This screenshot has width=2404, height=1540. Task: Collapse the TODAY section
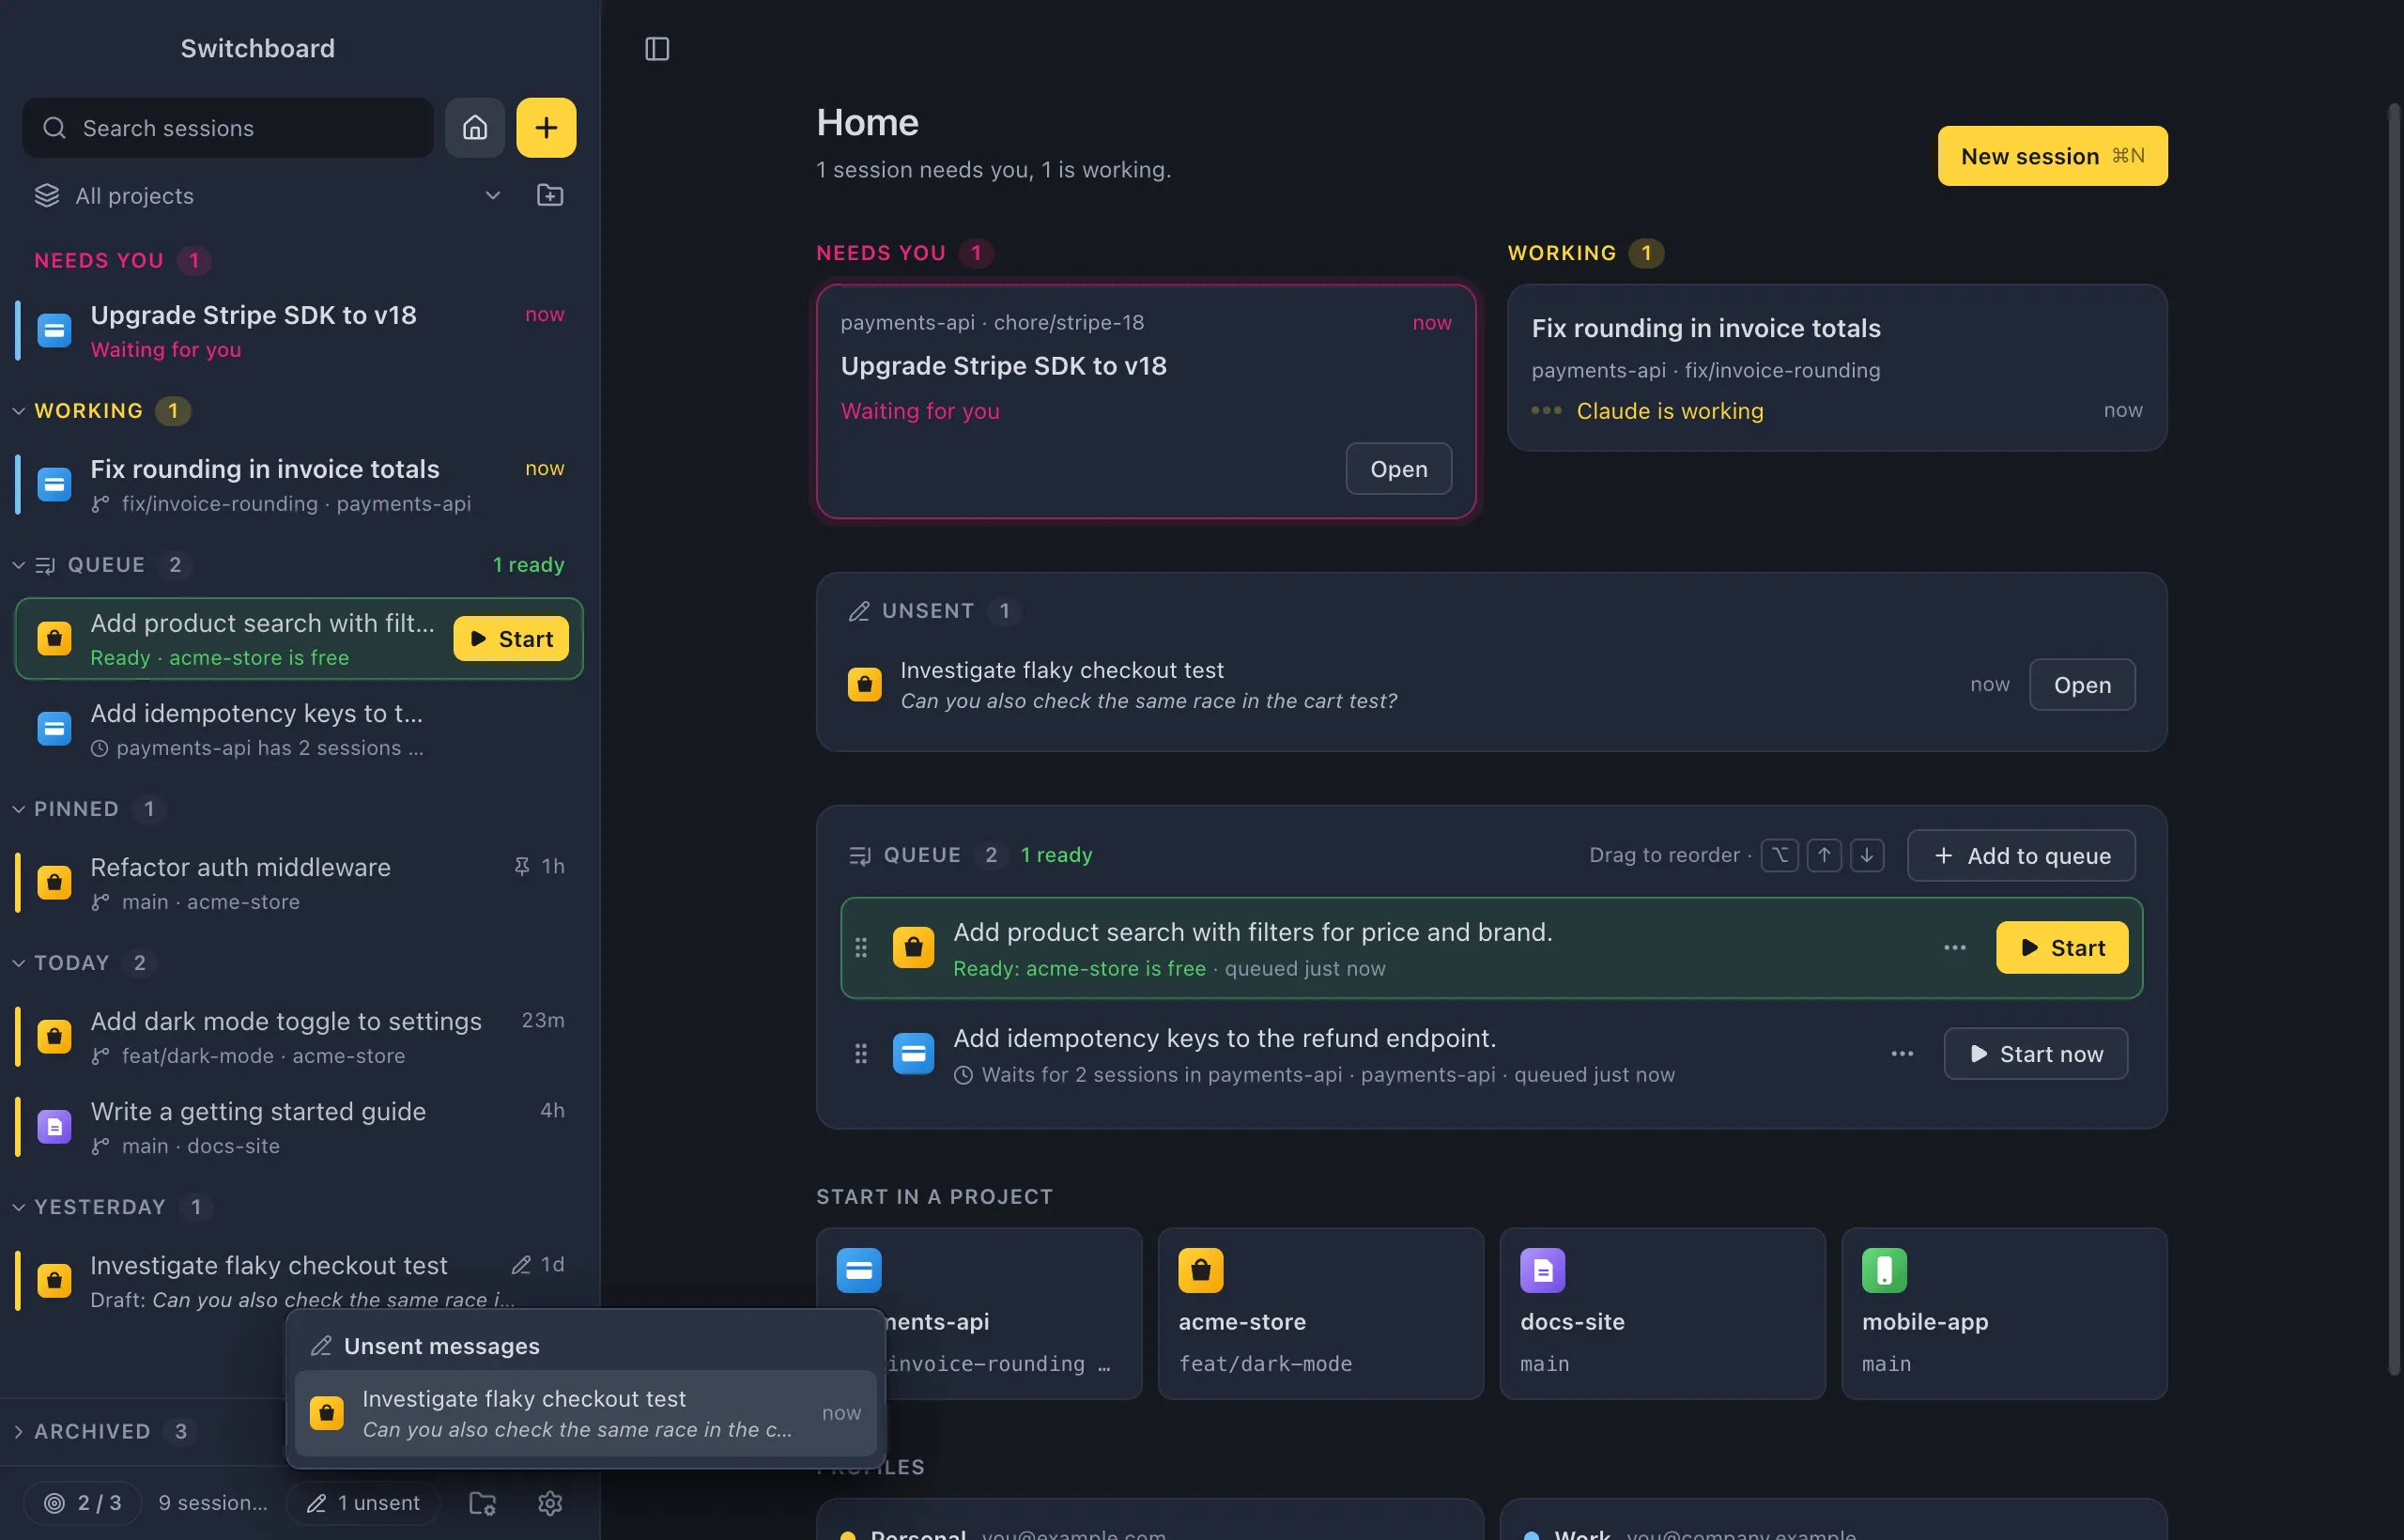point(19,962)
